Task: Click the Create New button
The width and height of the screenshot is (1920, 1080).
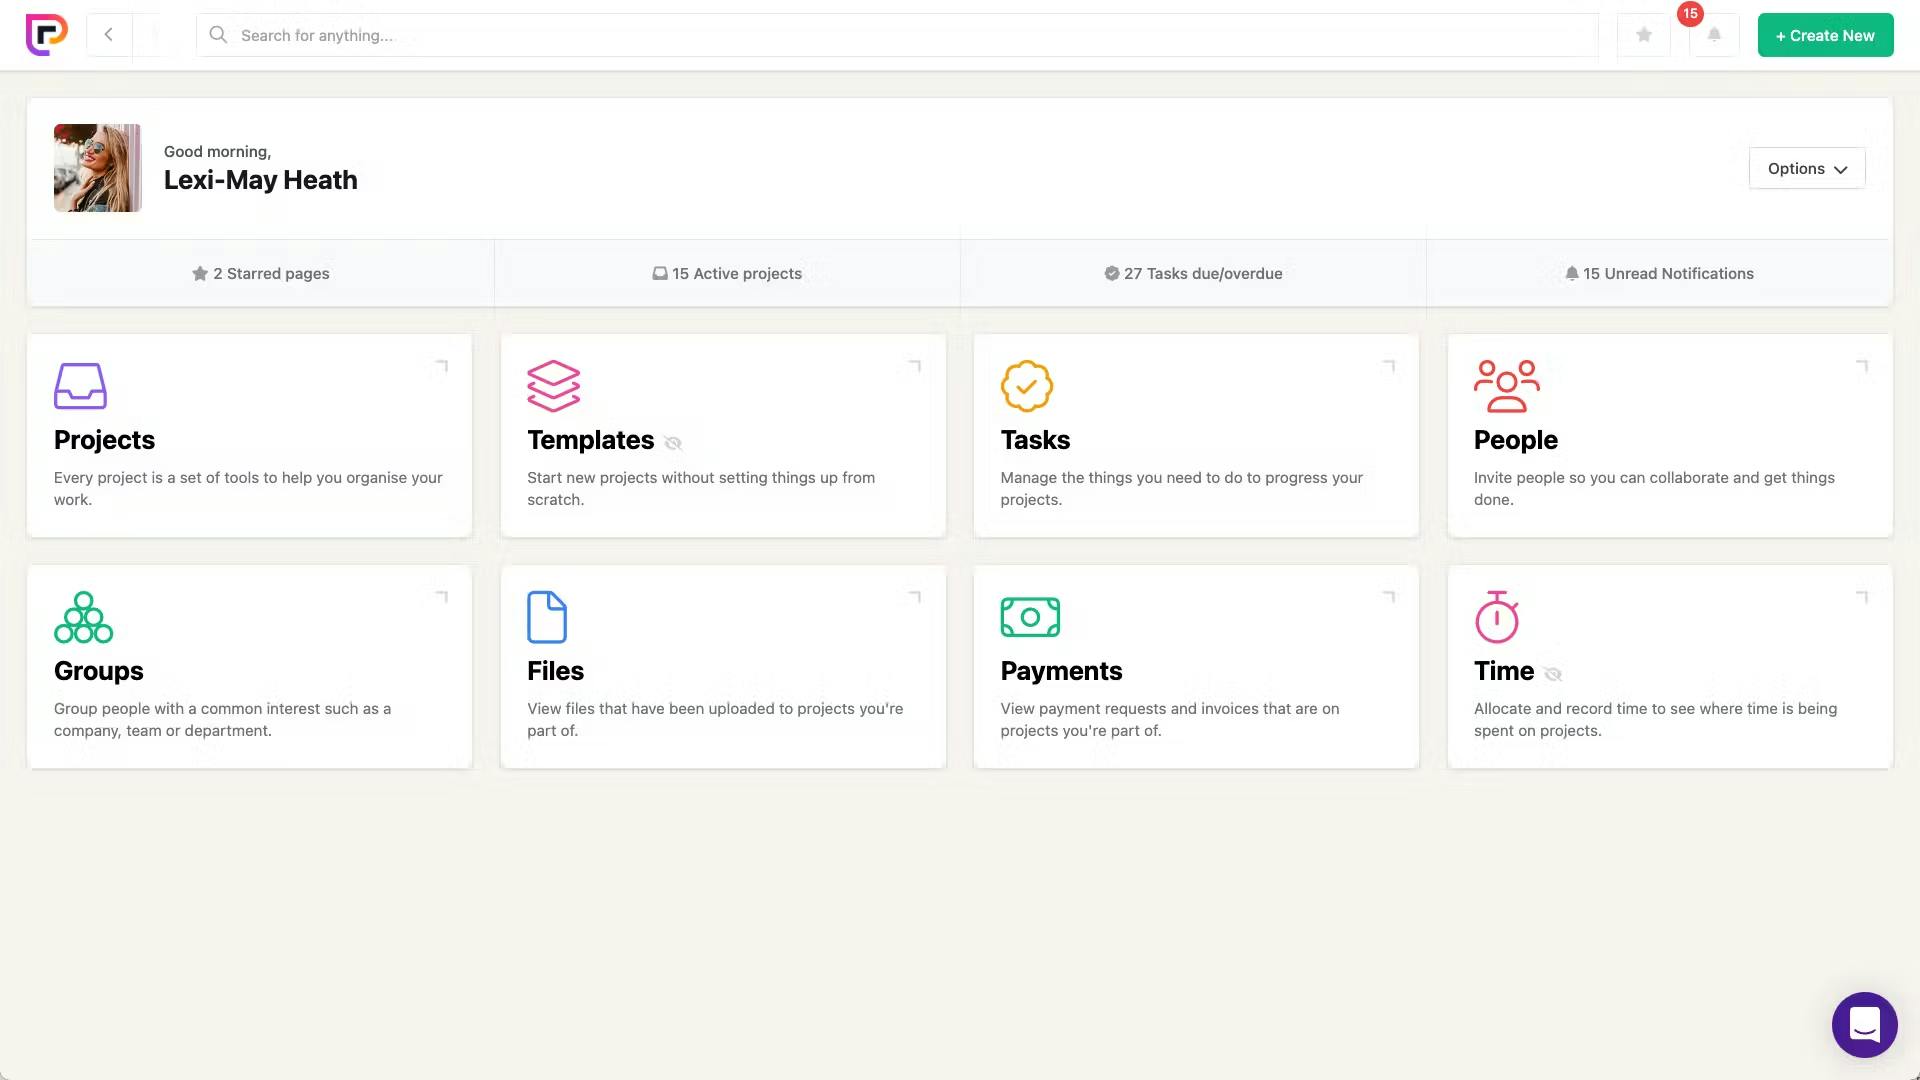Action: (x=1825, y=35)
